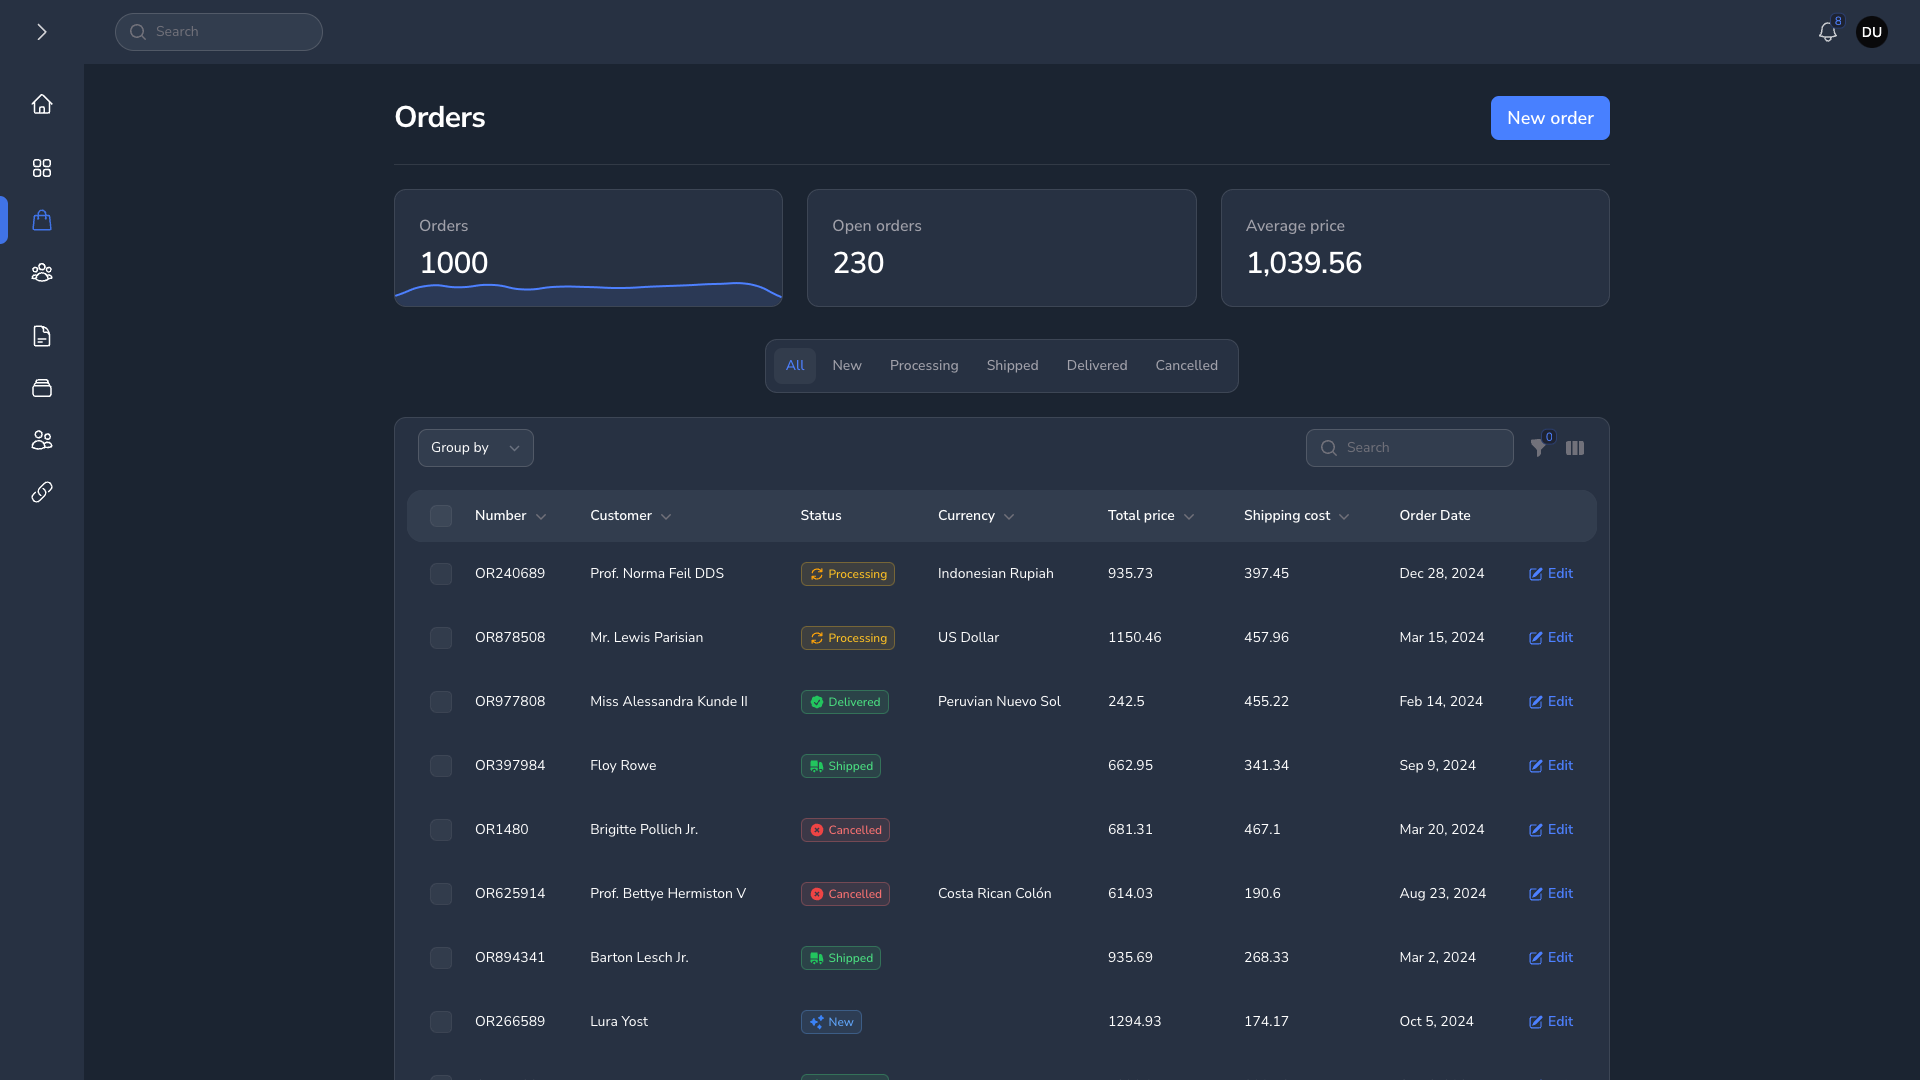Screen dimensions: 1920x1080
Task: Open notifications bell icon
Action: click(x=1827, y=32)
